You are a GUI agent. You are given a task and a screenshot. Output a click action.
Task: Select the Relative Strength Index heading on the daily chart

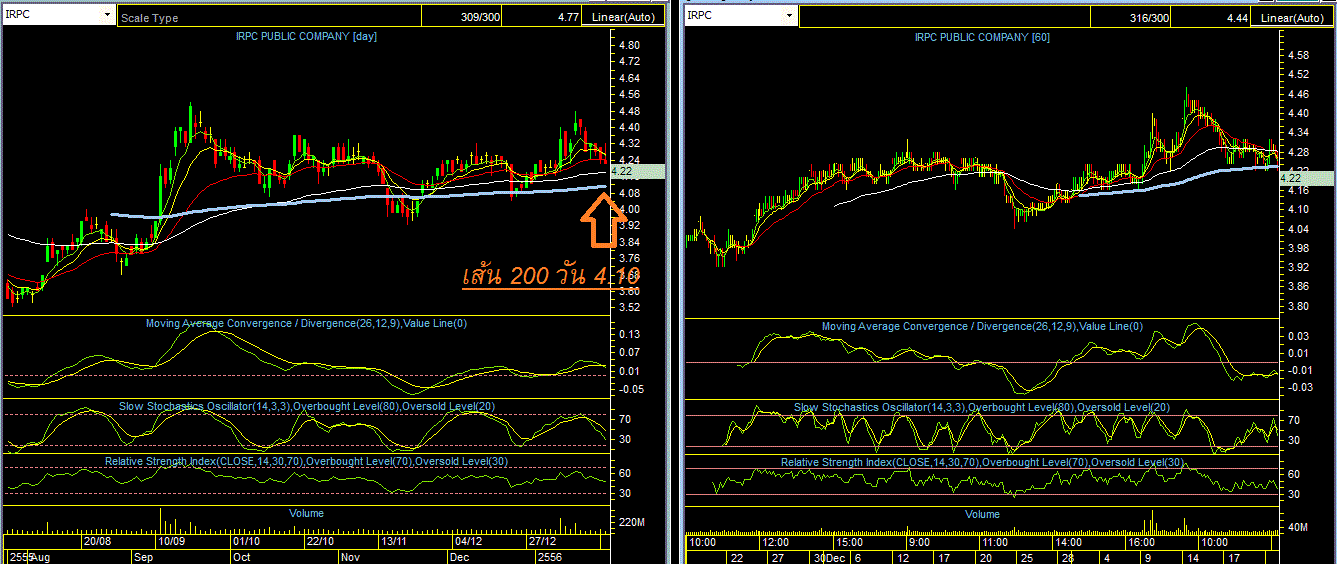[307, 461]
